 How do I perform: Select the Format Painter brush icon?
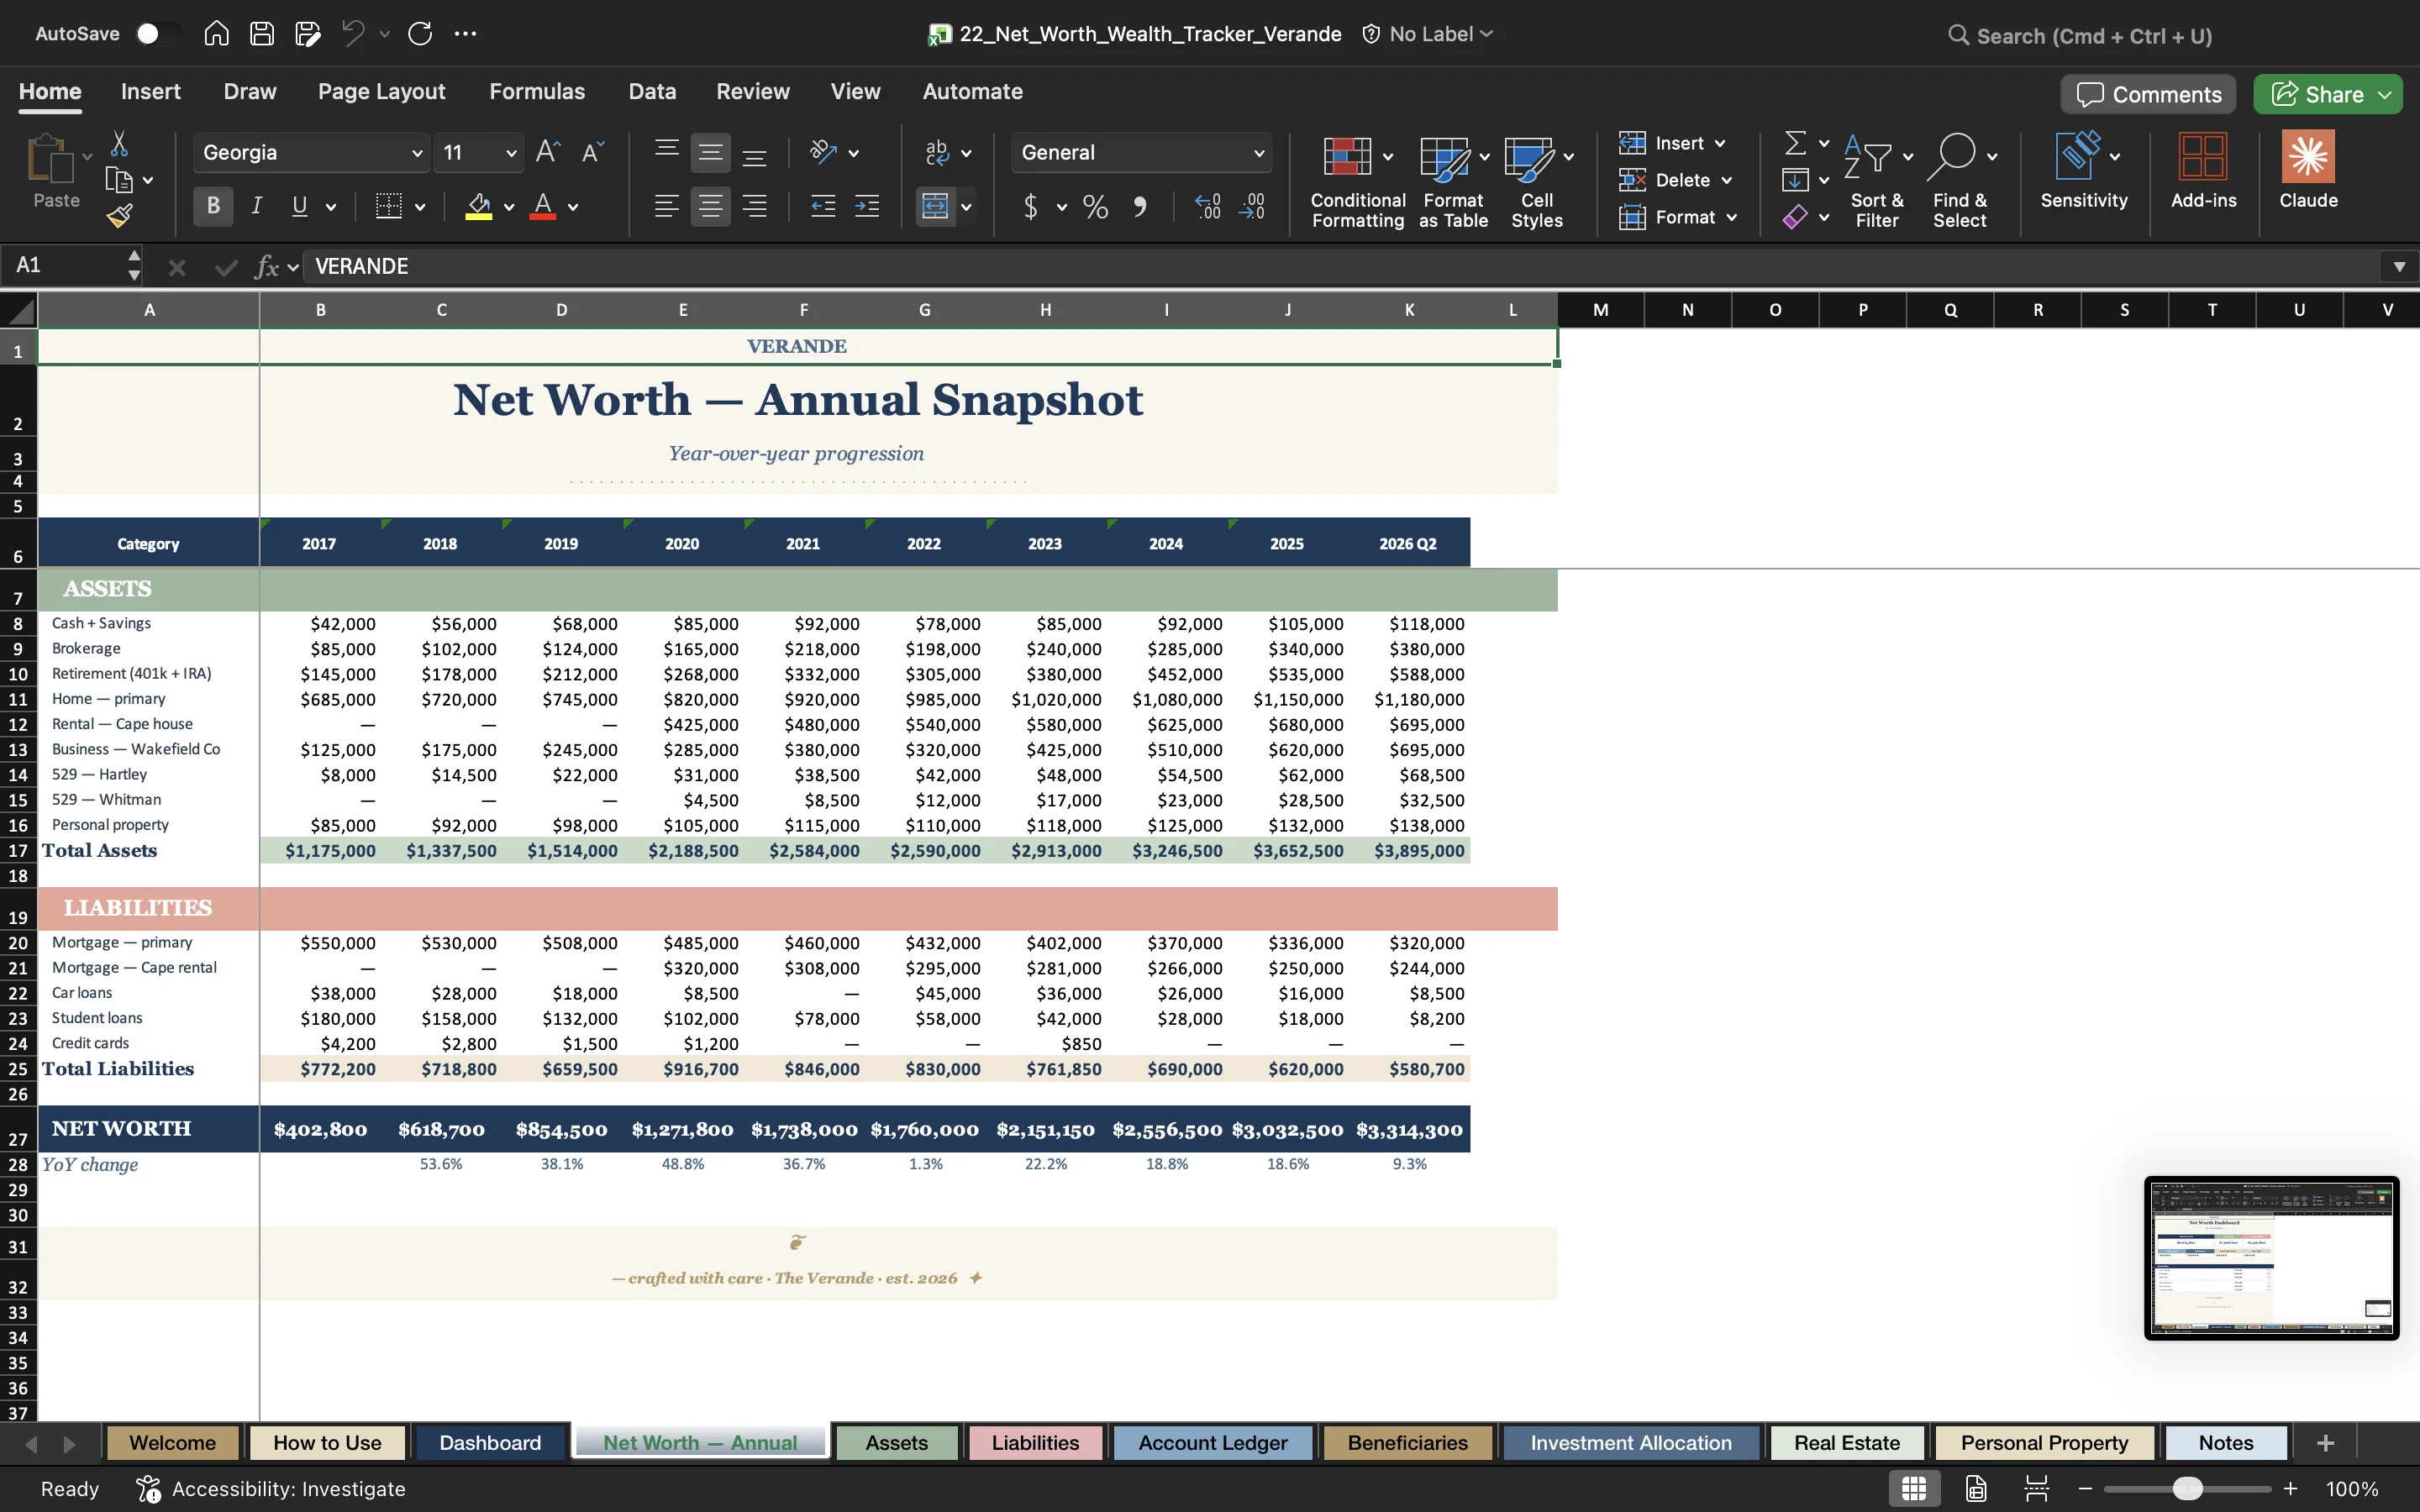pos(119,215)
